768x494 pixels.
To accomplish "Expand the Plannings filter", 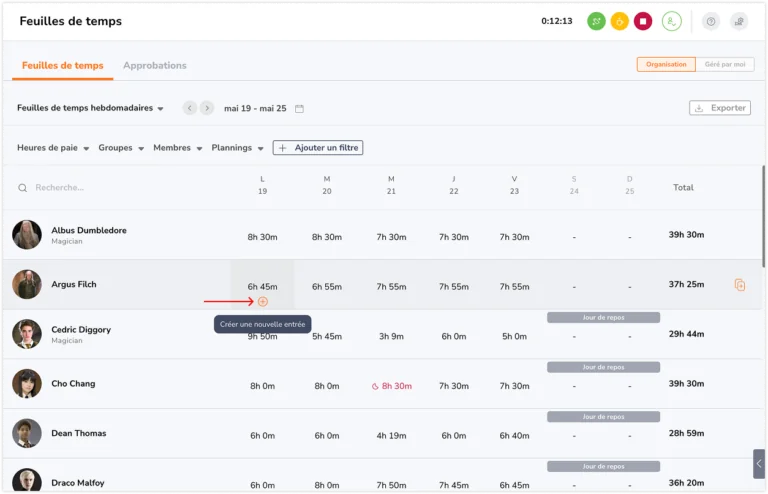I will coord(237,147).
